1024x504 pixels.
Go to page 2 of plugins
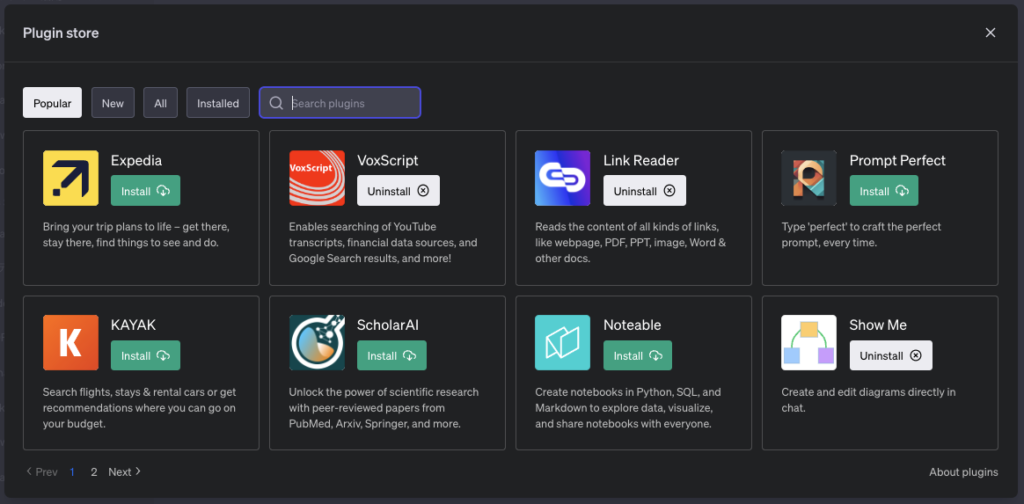(x=94, y=472)
